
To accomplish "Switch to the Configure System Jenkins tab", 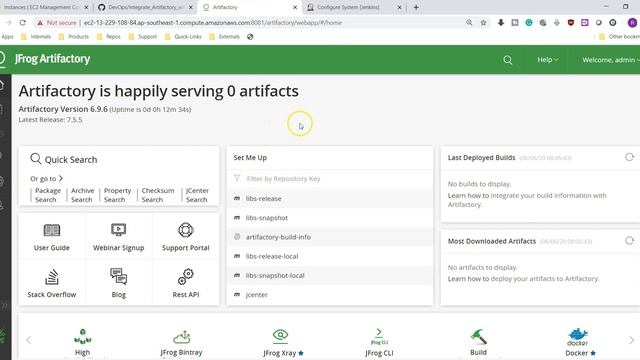I will point(354,7).
